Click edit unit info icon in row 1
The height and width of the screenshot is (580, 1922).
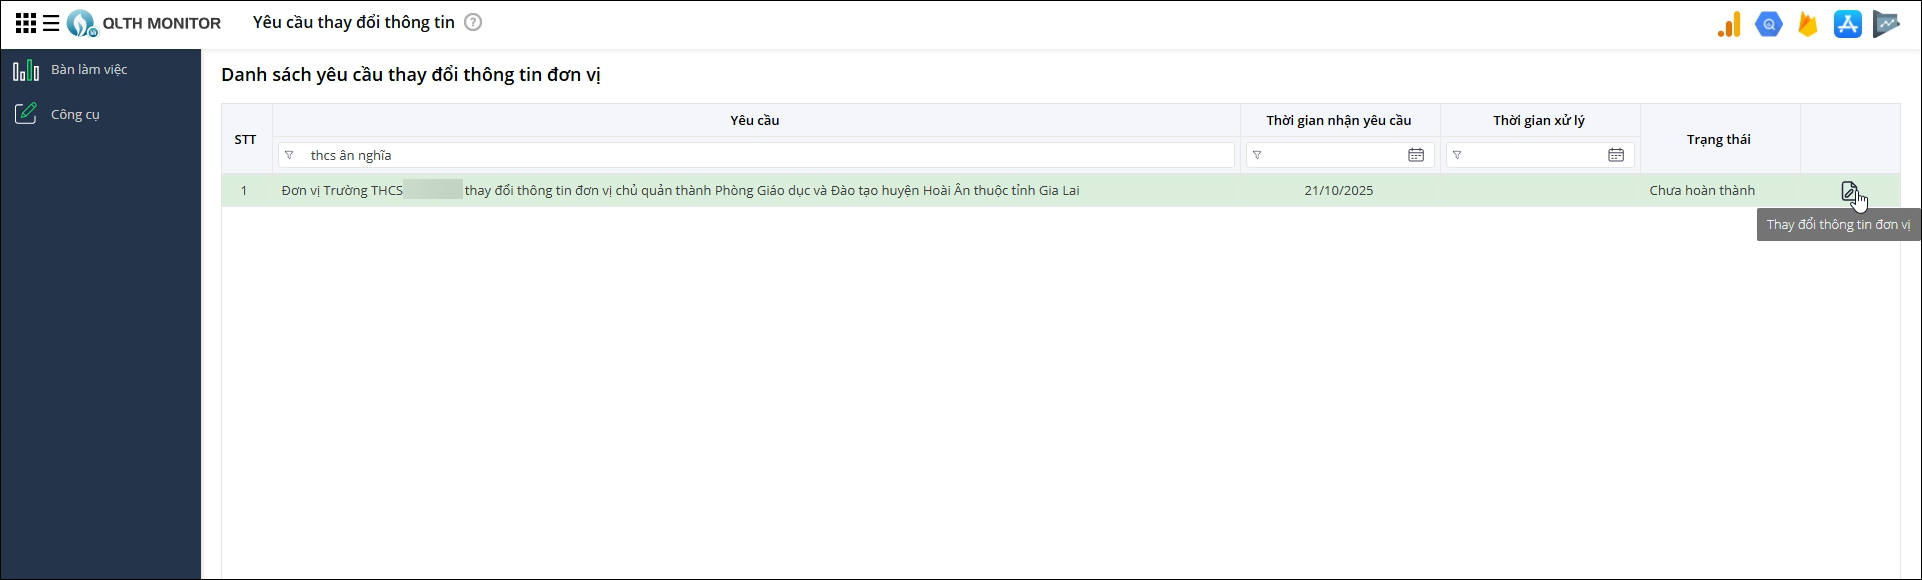coord(1849,191)
